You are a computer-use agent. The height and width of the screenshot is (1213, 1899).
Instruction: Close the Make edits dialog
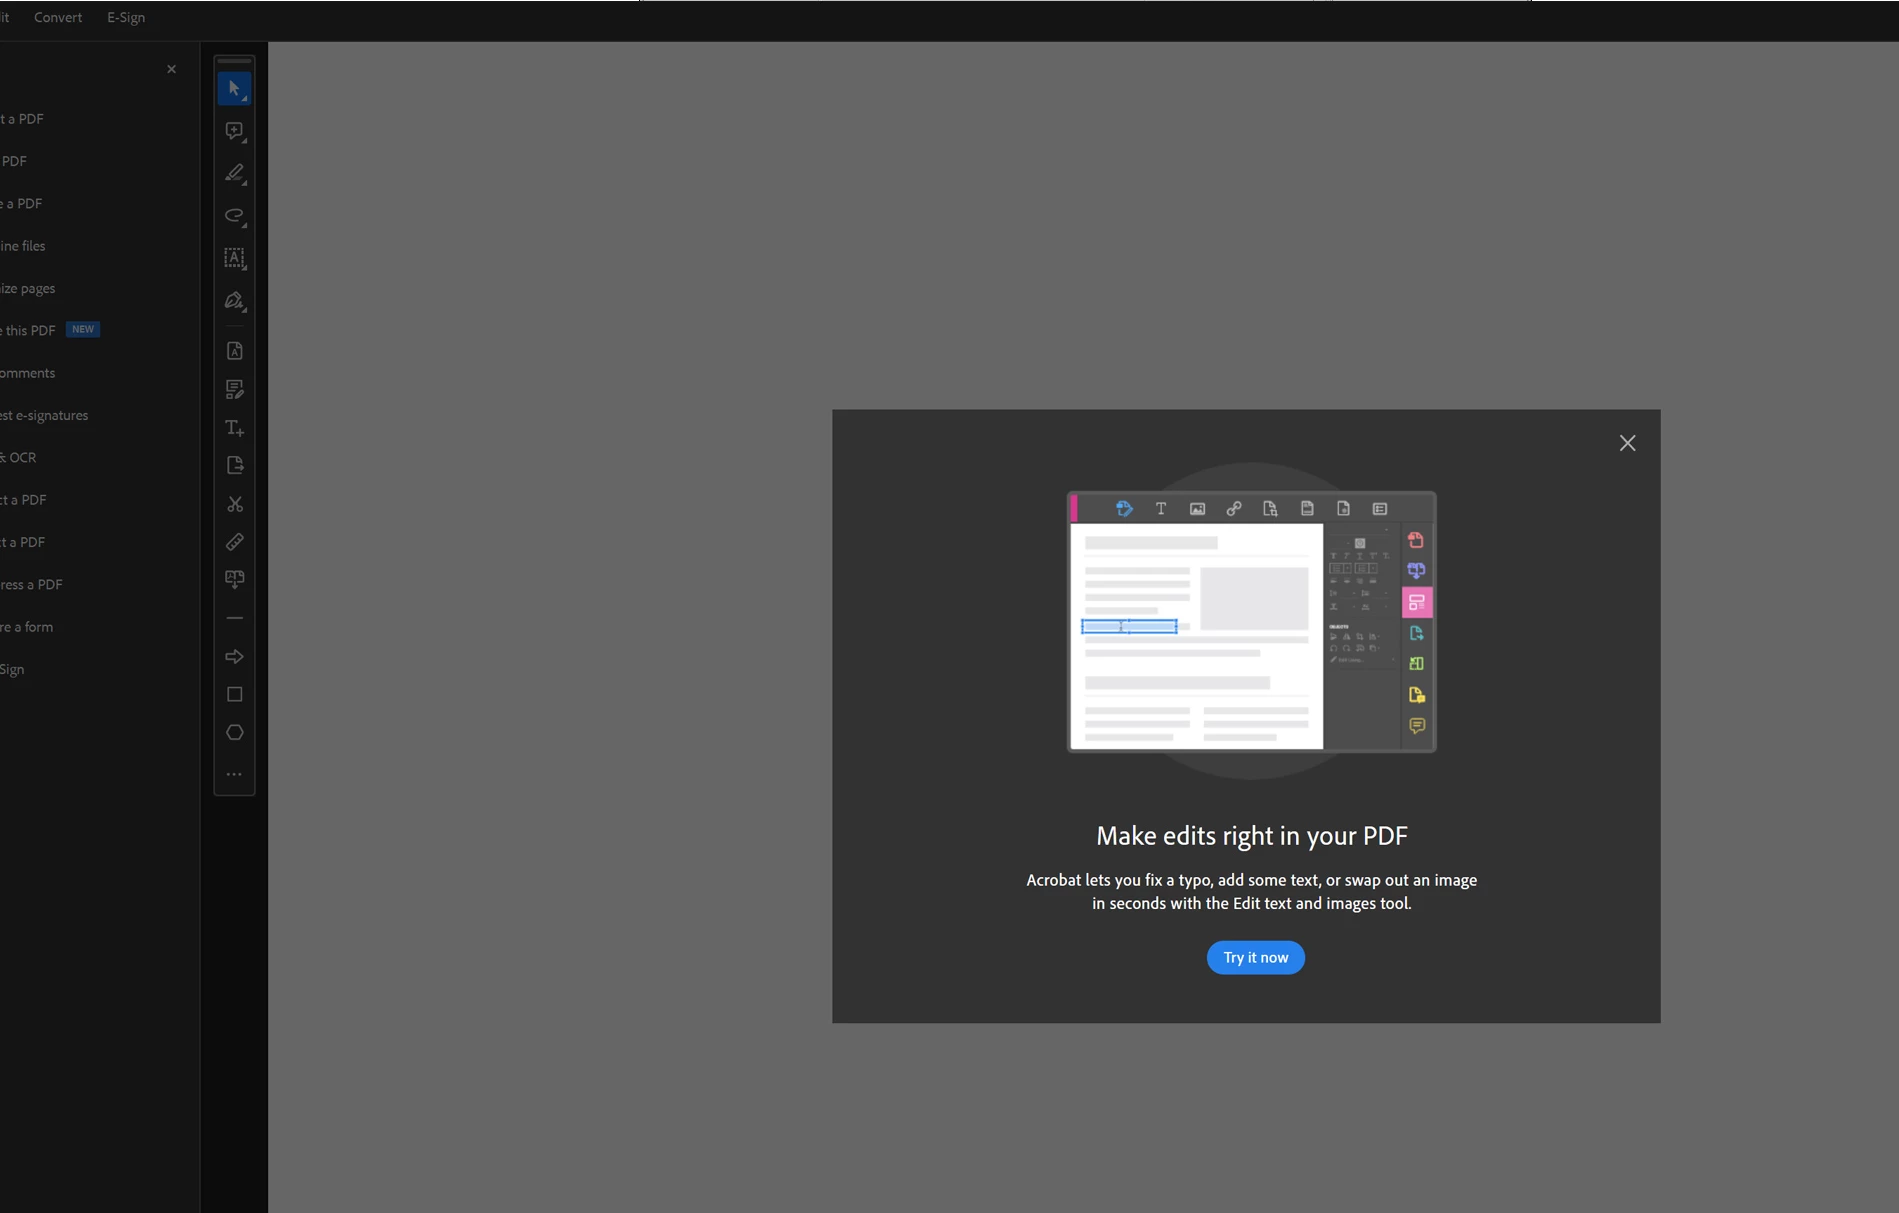pos(1627,443)
